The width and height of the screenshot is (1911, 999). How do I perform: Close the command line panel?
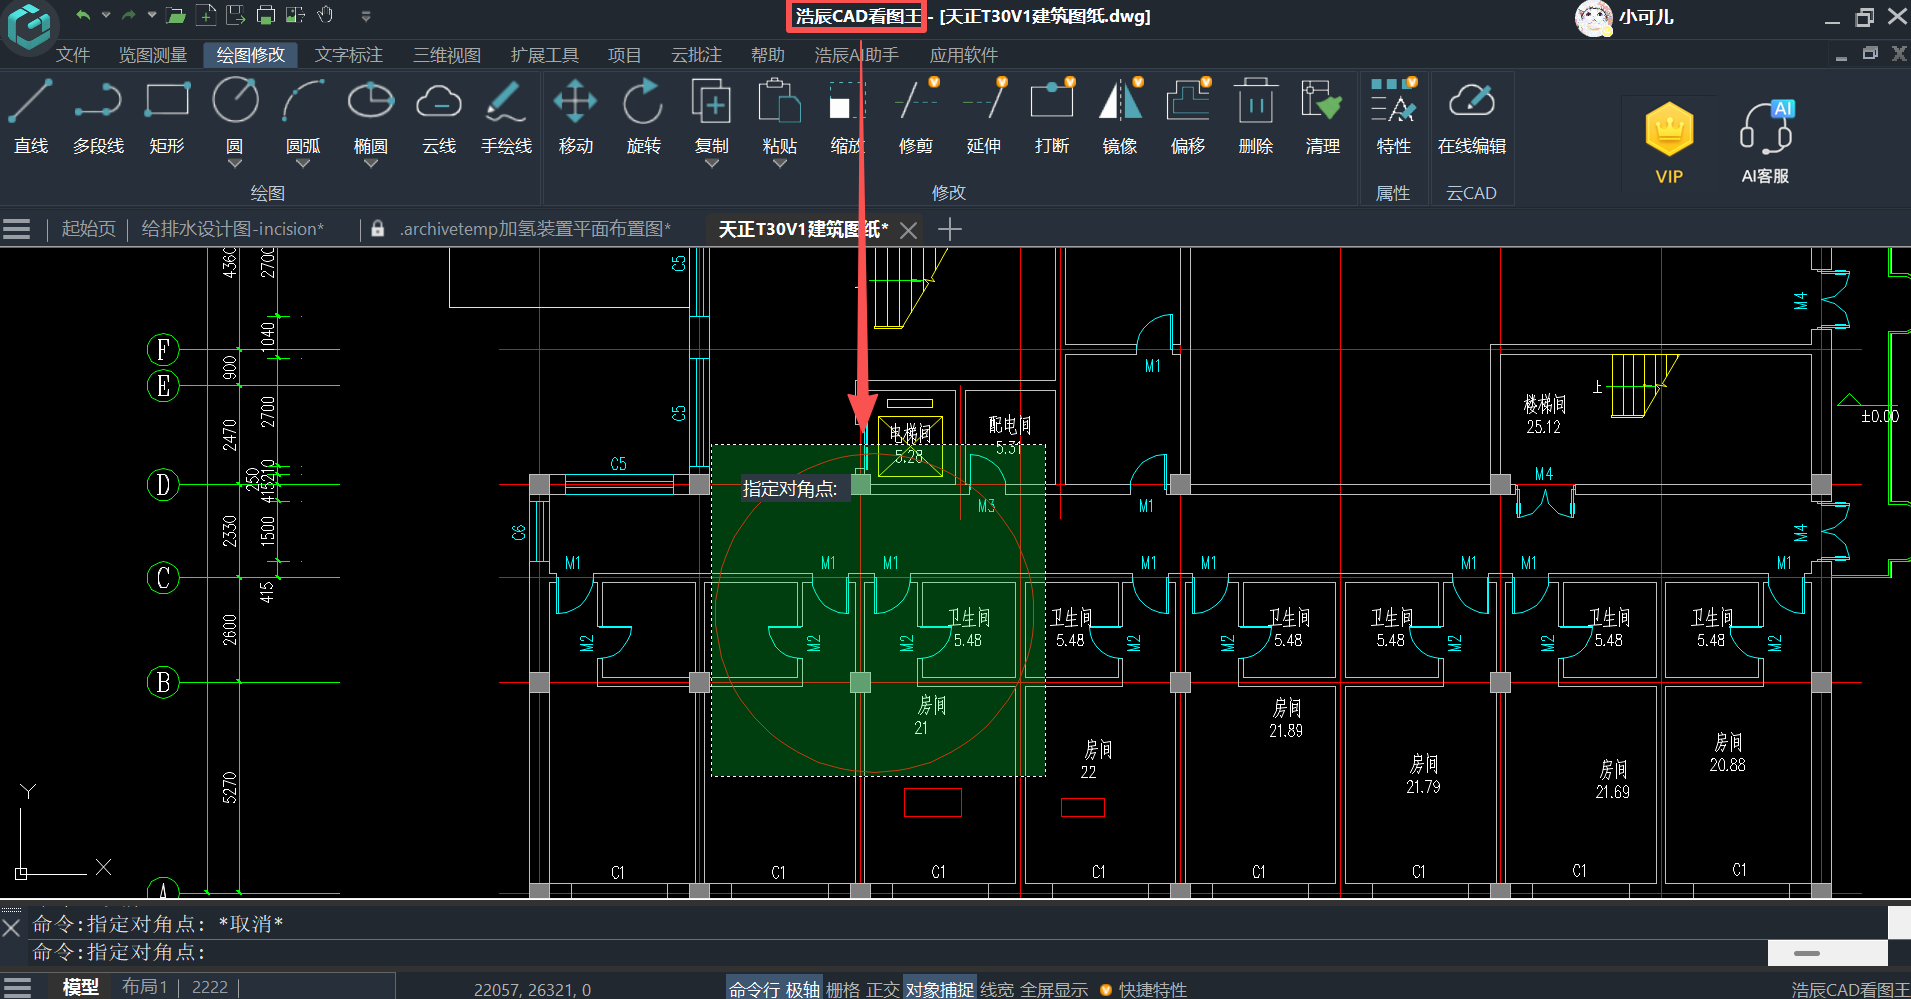click(x=11, y=928)
